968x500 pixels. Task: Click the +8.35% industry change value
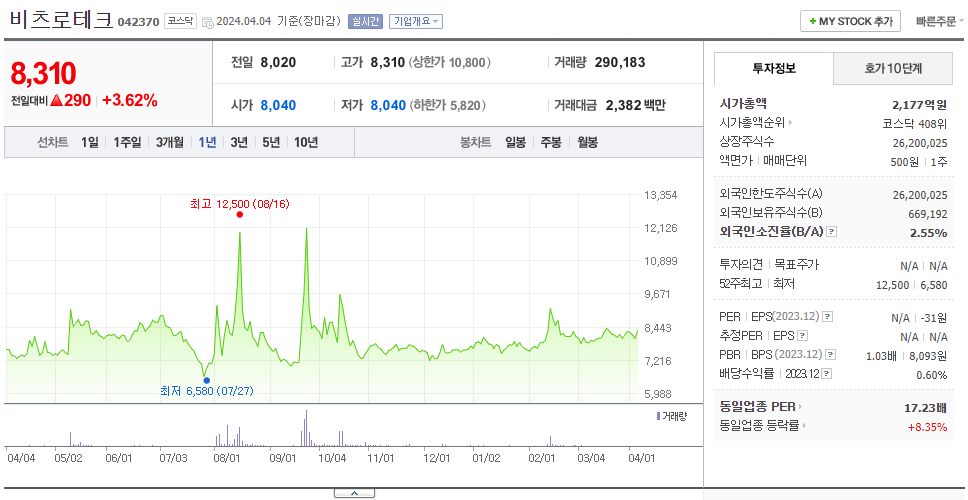point(927,427)
